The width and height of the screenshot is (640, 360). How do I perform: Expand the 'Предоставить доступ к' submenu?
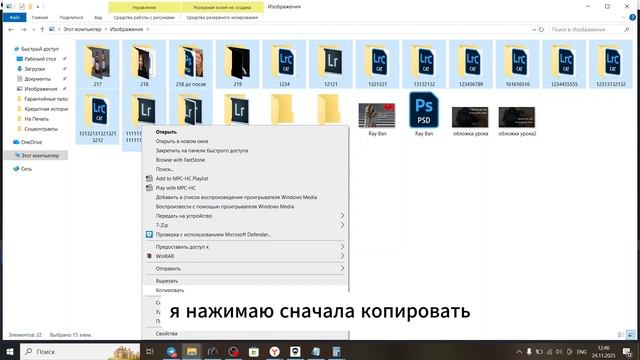(x=246, y=247)
